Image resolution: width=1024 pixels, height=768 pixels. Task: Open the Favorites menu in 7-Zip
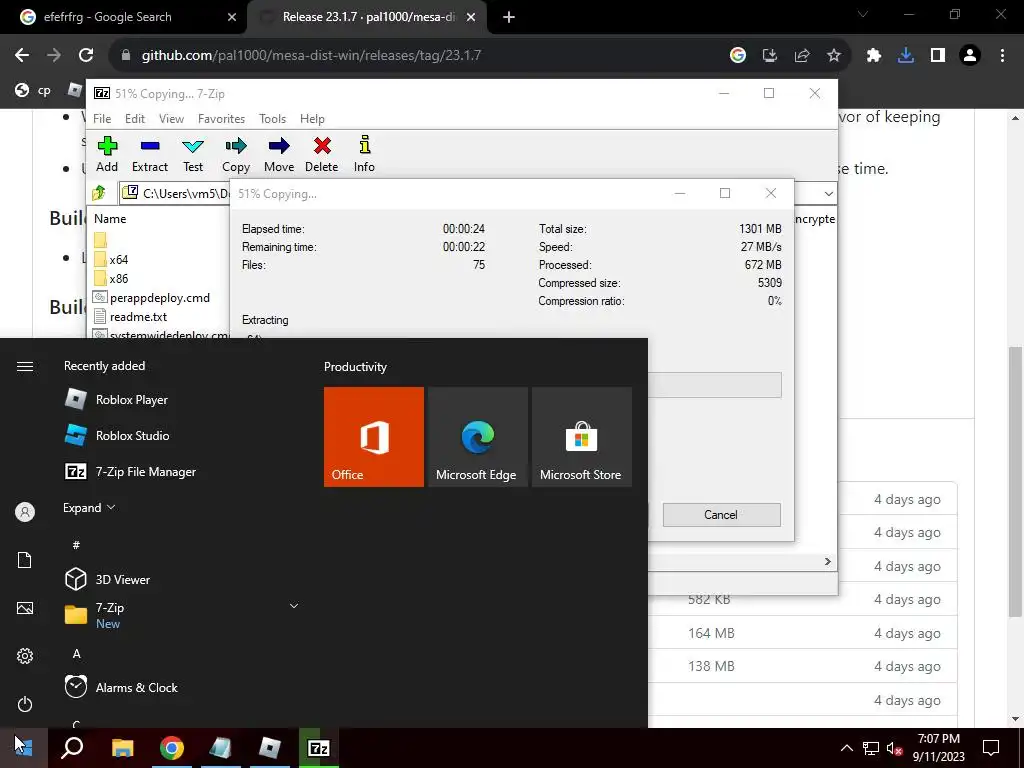pos(221,119)
